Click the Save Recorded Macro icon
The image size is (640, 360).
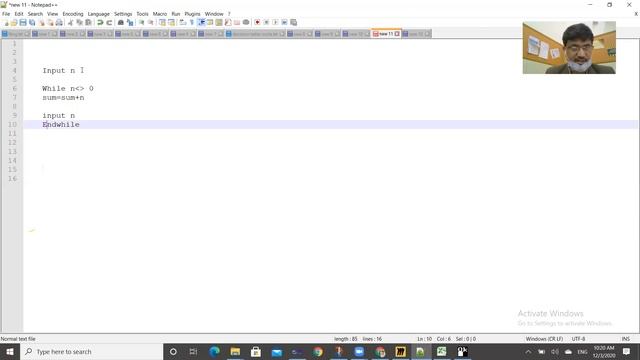click(293, 22)
